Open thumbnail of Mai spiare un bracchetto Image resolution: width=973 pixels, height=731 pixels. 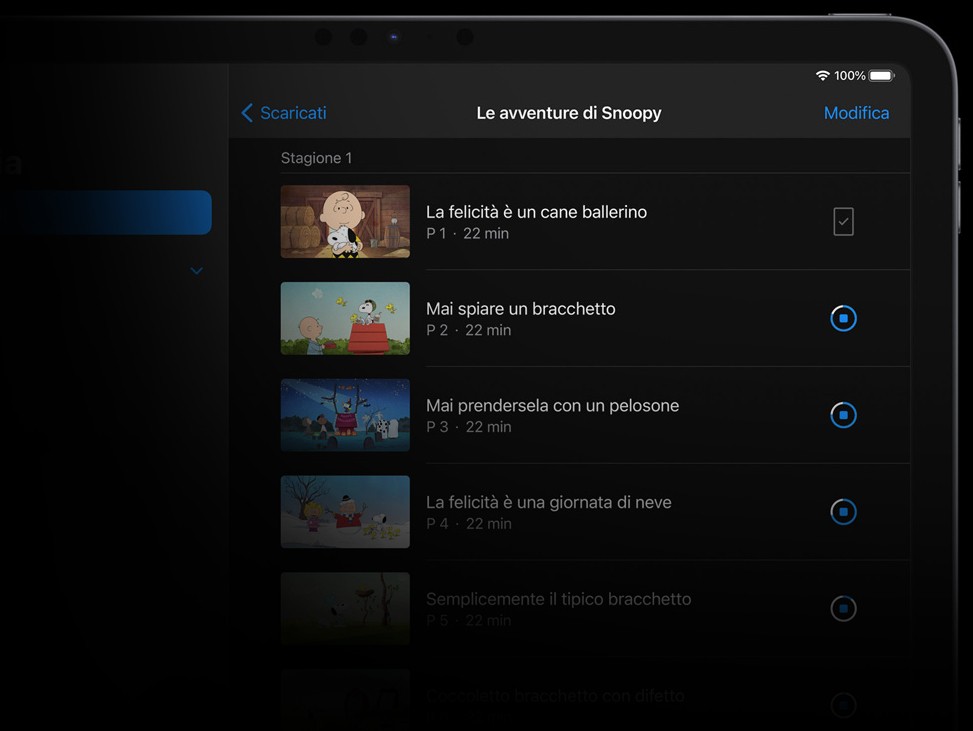[x=345, y=319]
